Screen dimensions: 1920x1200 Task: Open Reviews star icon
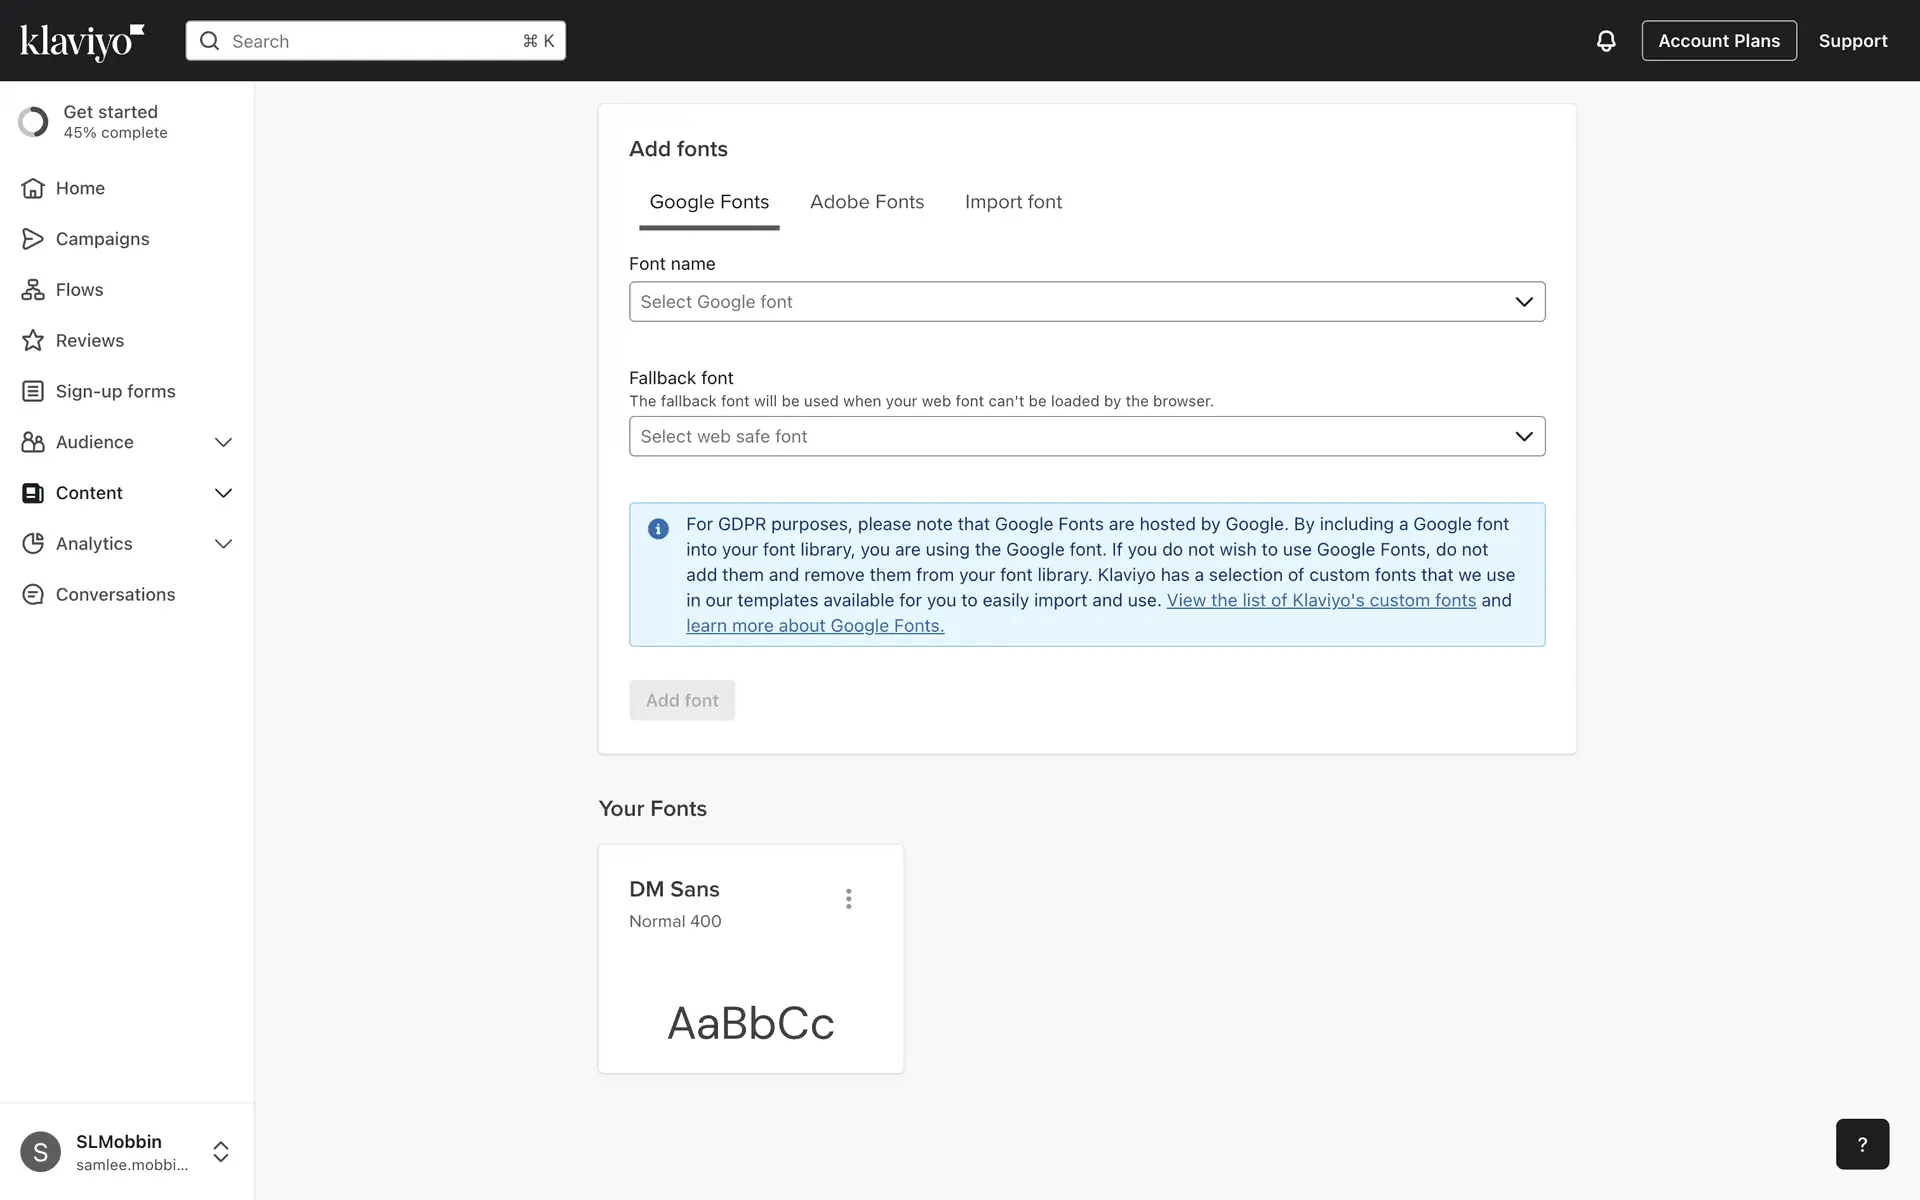pyautogui.click(x=33, y=341)
